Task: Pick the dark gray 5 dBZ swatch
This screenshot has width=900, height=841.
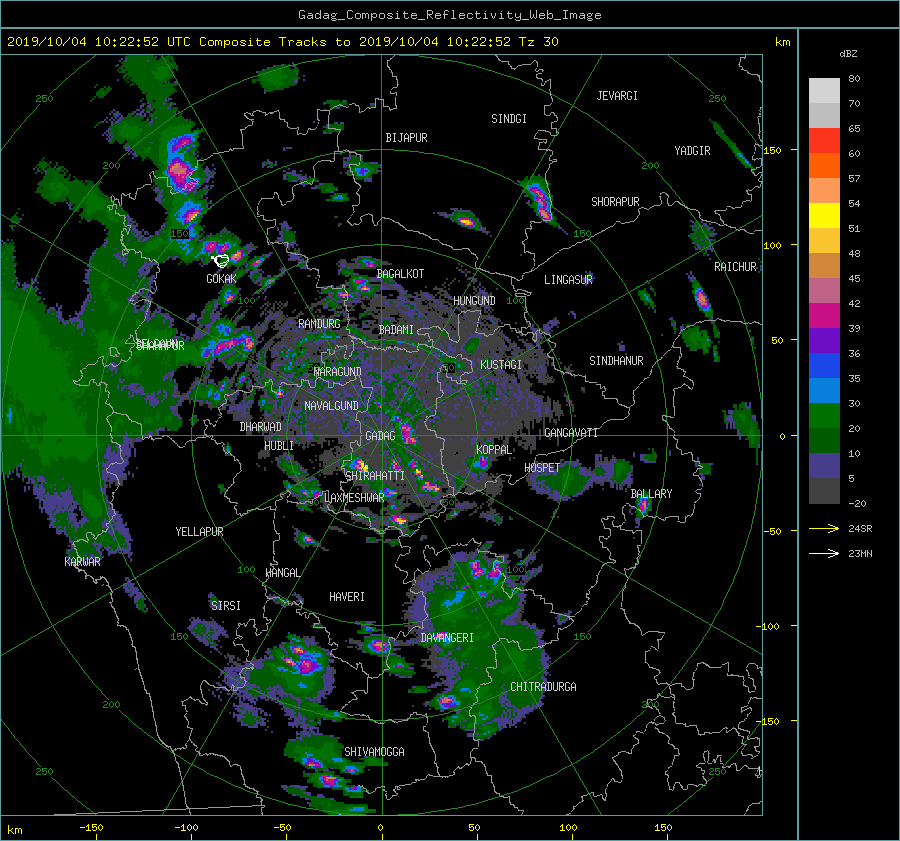Action: [x=824, y=490]
